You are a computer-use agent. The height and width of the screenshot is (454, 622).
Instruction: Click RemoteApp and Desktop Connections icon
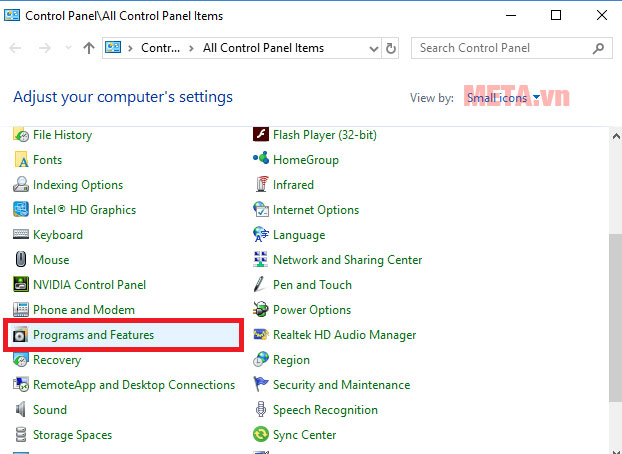click(x=21, y=385)
